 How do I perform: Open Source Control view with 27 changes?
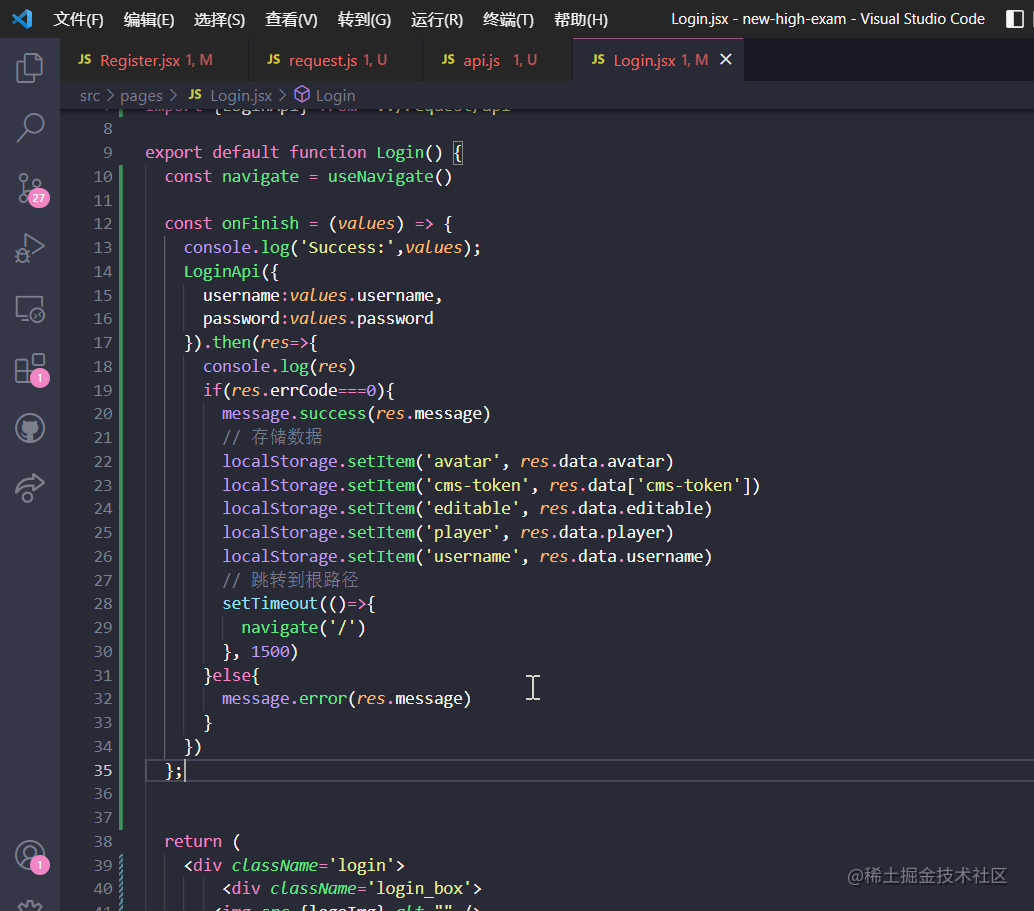(x=30, y=189)
